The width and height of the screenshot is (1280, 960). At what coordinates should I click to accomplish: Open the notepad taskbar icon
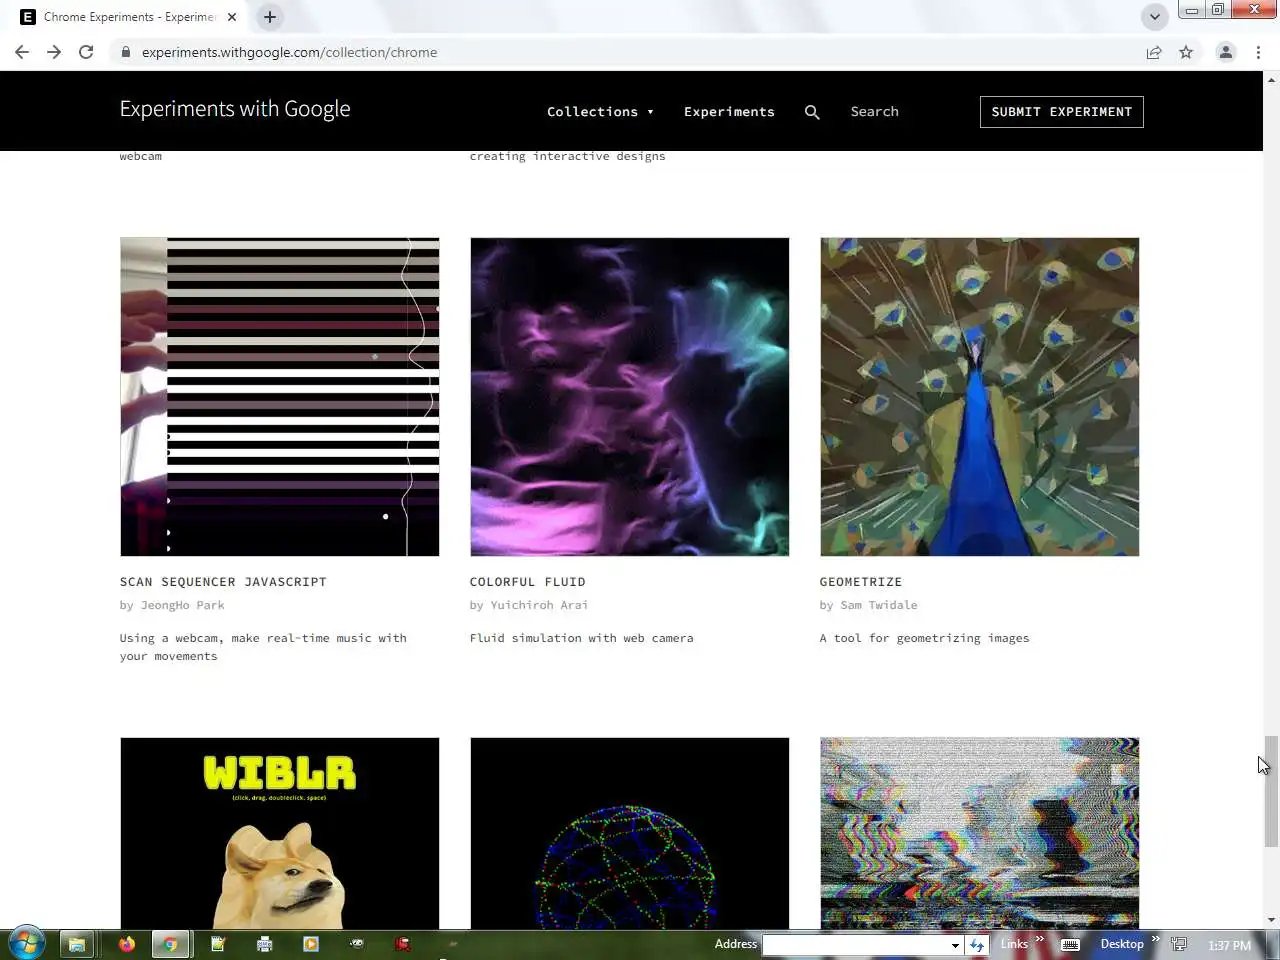click(218, 943)
